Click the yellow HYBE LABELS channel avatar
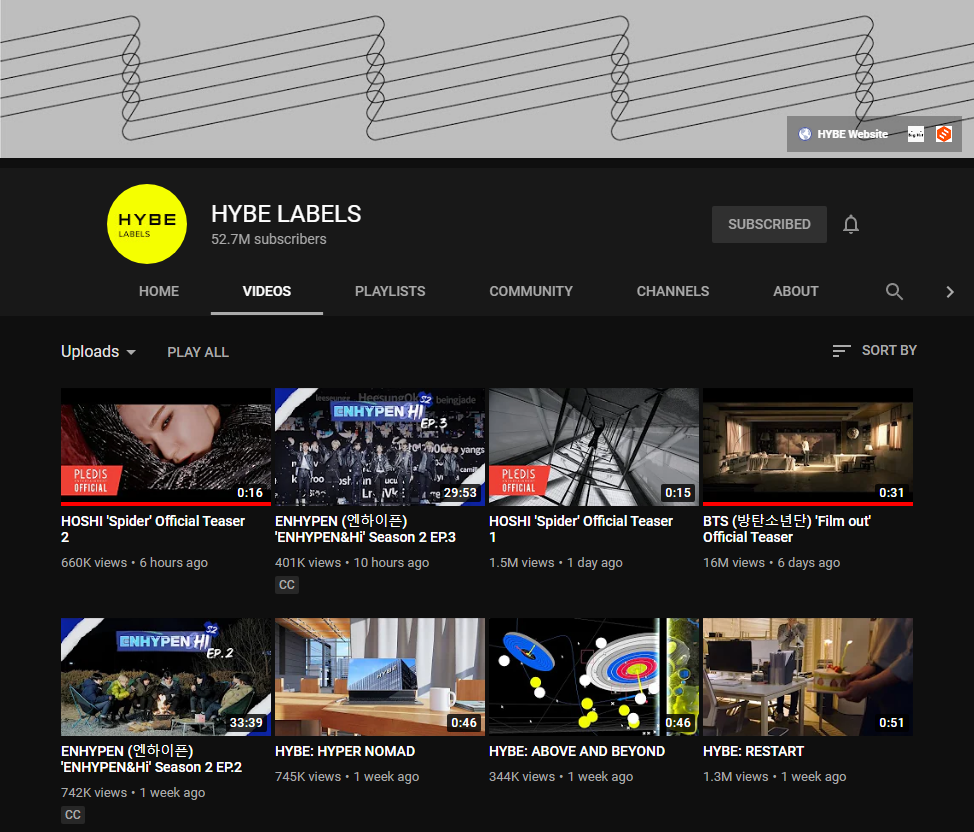The height and width of the screenshot is (832, 974). point(147,224)
